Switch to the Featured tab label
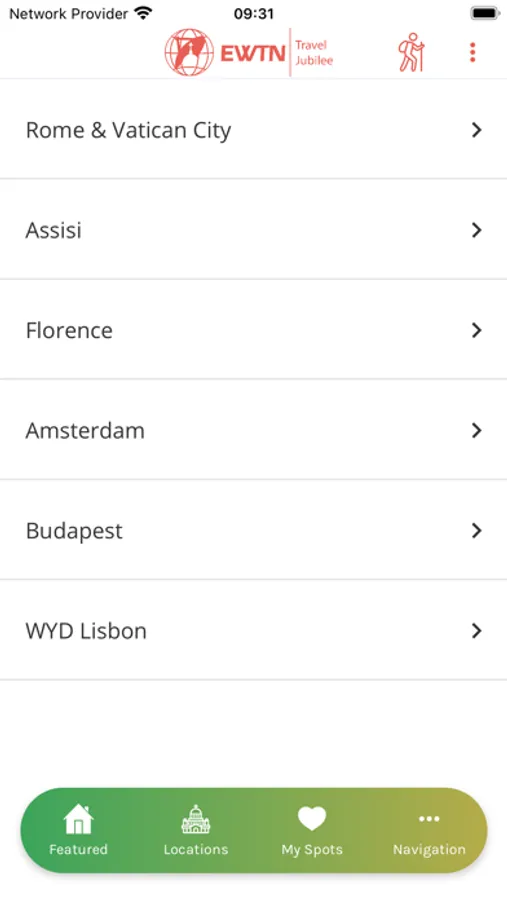Viewport: 507px width, 900px height. point(78,849)
